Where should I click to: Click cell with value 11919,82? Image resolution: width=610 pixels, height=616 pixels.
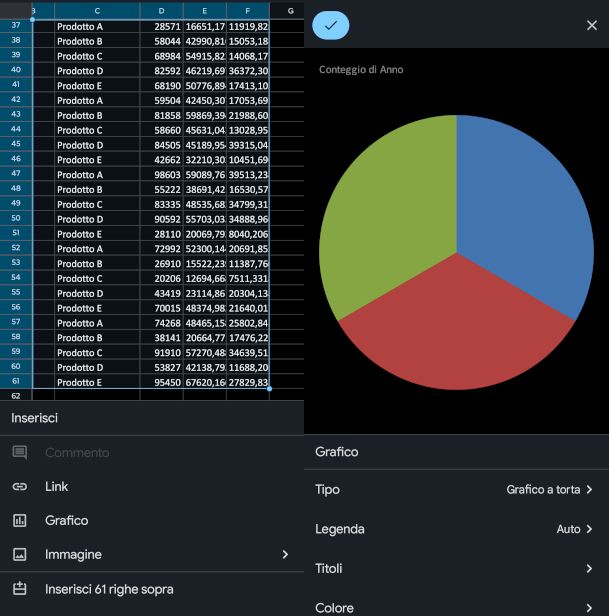pyautogui.click(x=248, y=26)
